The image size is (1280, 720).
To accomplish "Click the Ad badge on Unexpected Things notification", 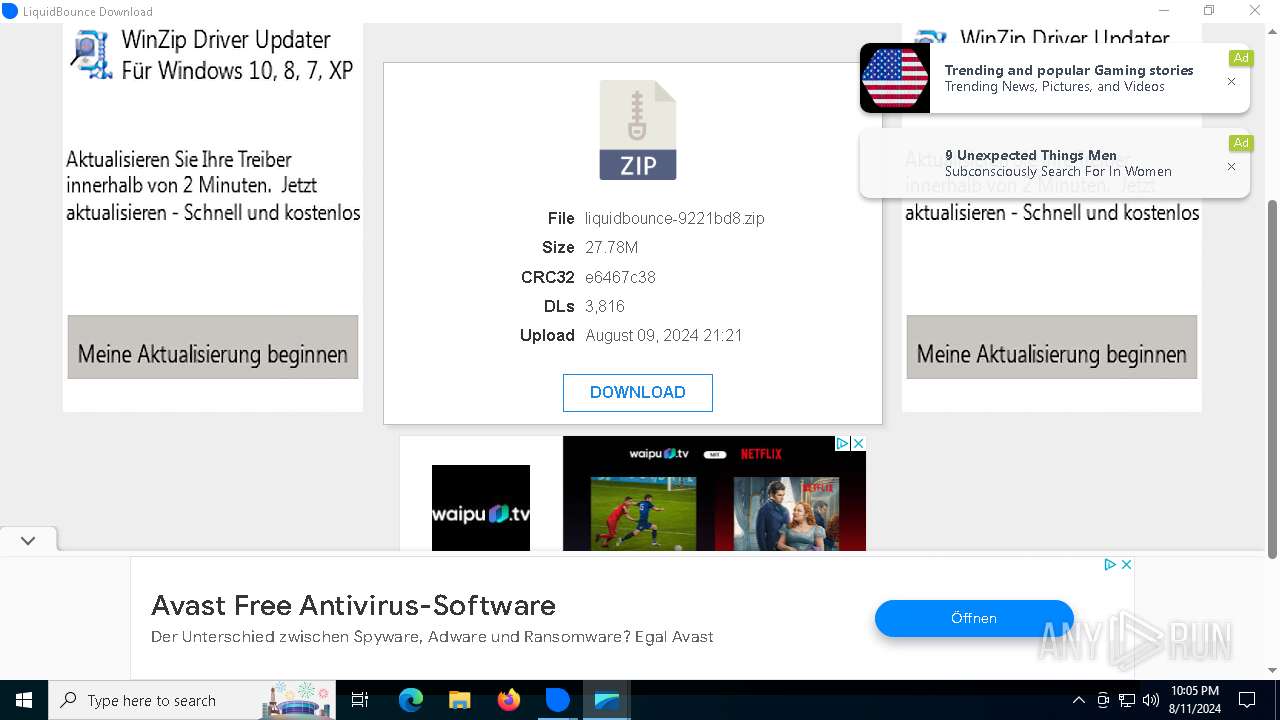I will (1240, 143).
